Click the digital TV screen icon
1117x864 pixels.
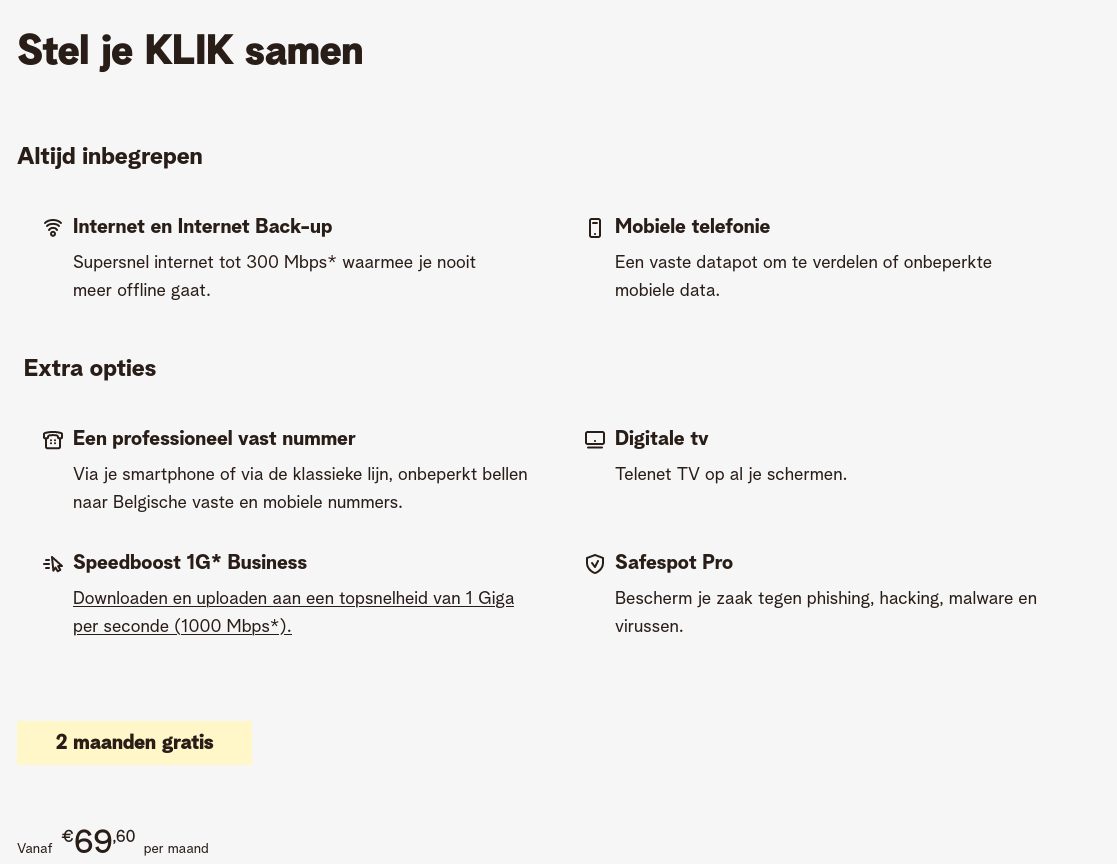[x=595, y=440]
